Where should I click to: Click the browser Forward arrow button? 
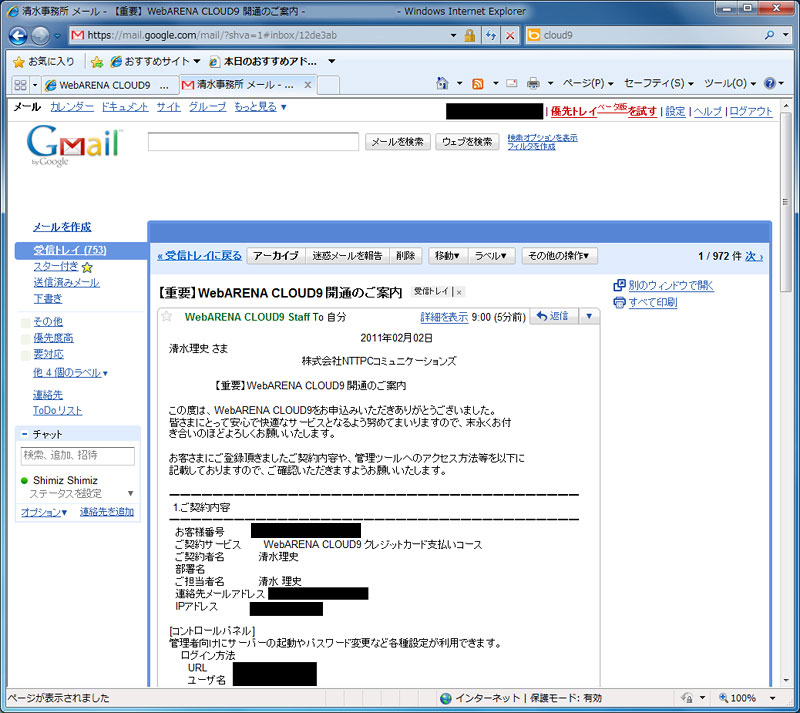pos(40,35)
